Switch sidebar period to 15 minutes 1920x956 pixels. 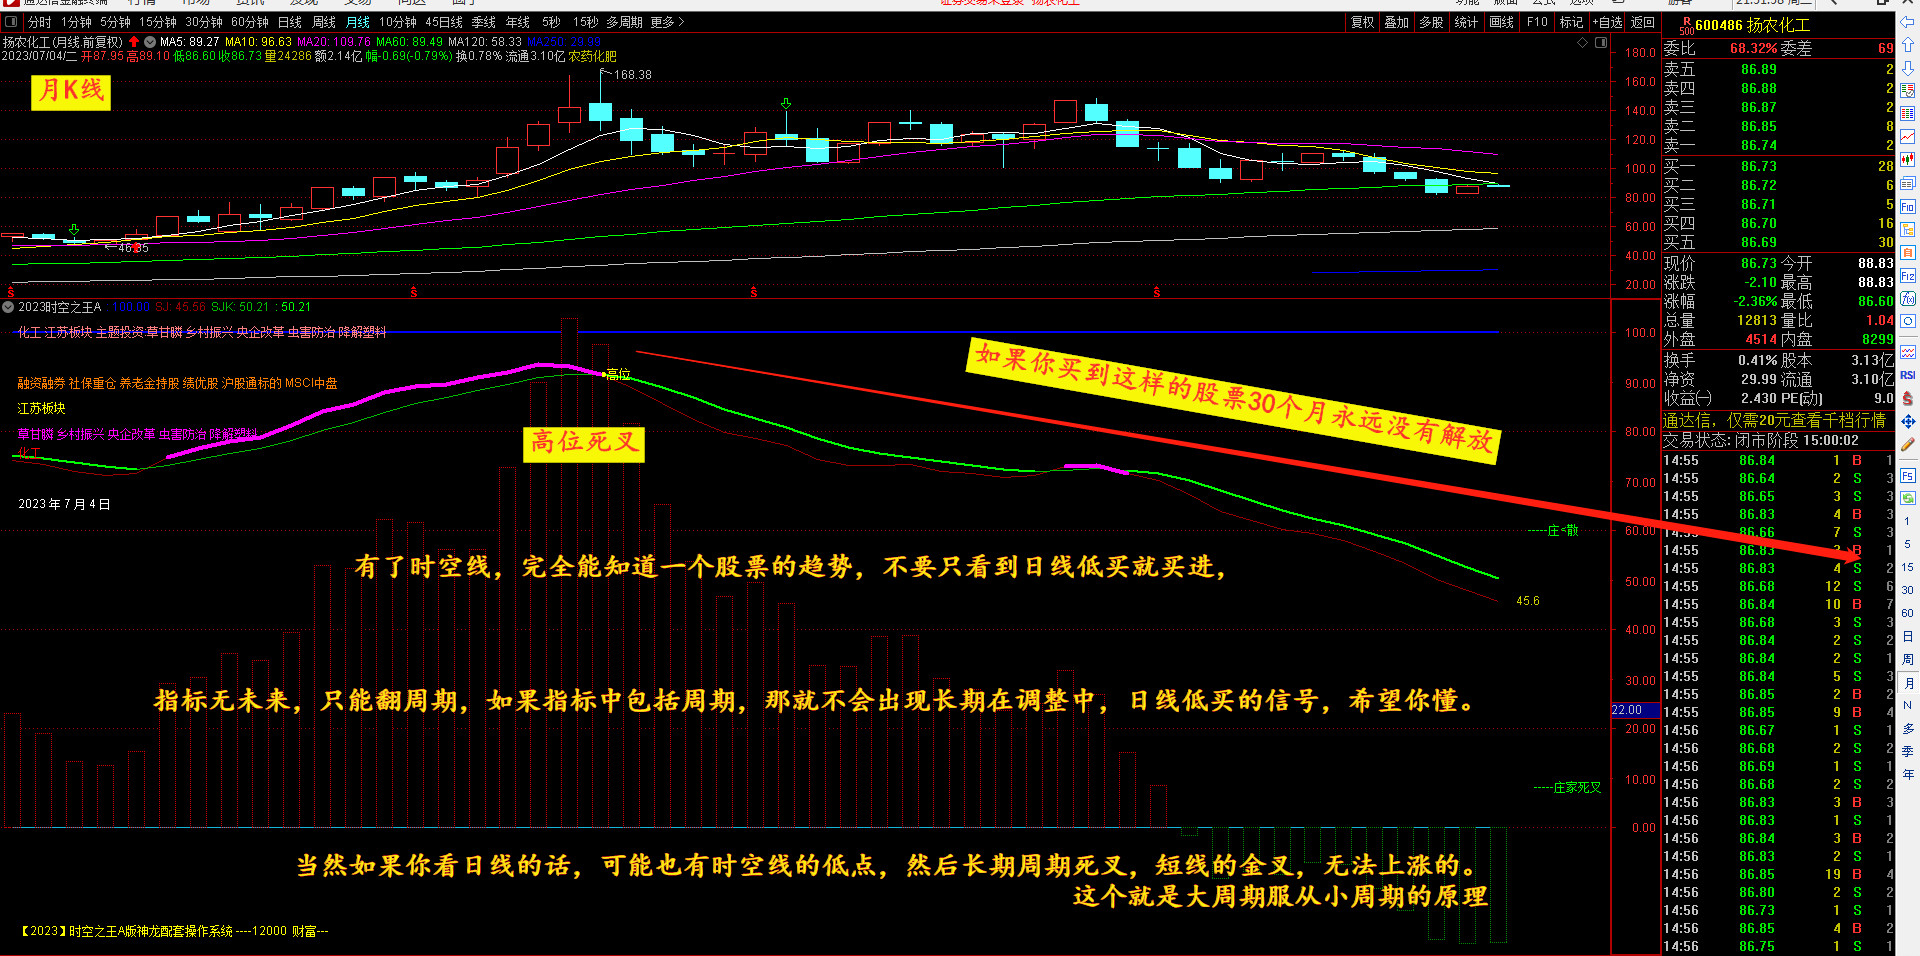point(1908,567)
